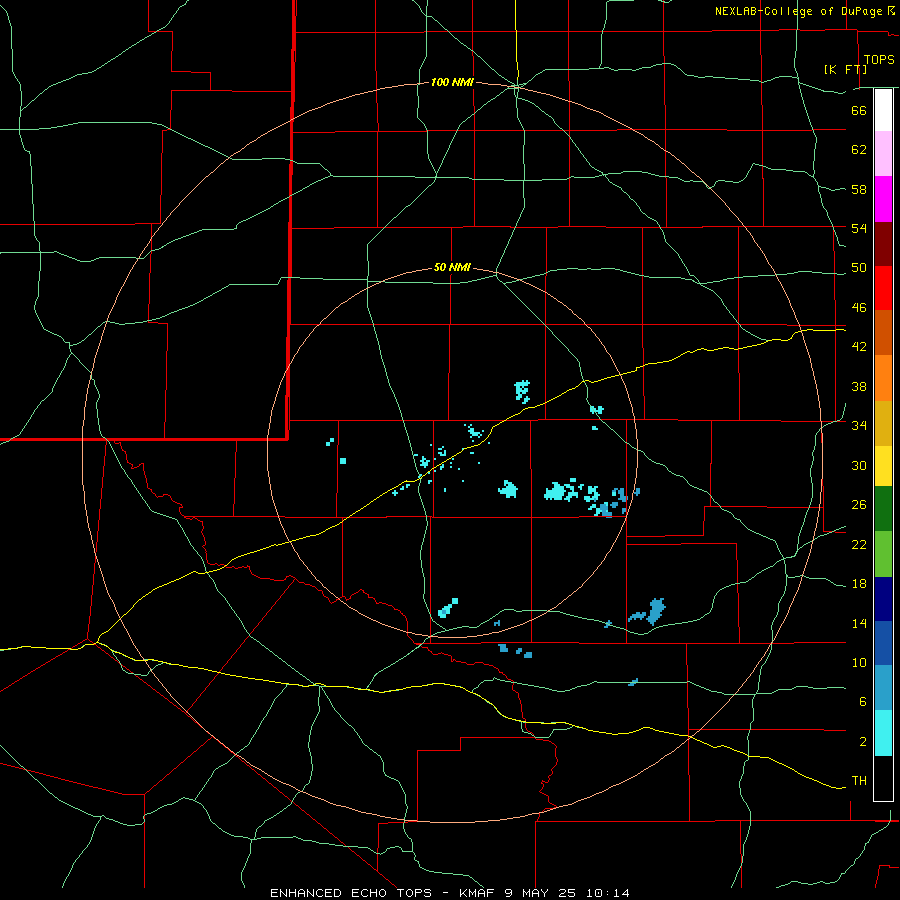The height and width of the screenshot is (900, 900).
Task: Click the dark green legend swatch near 26
Action: (x=883, y=509)
